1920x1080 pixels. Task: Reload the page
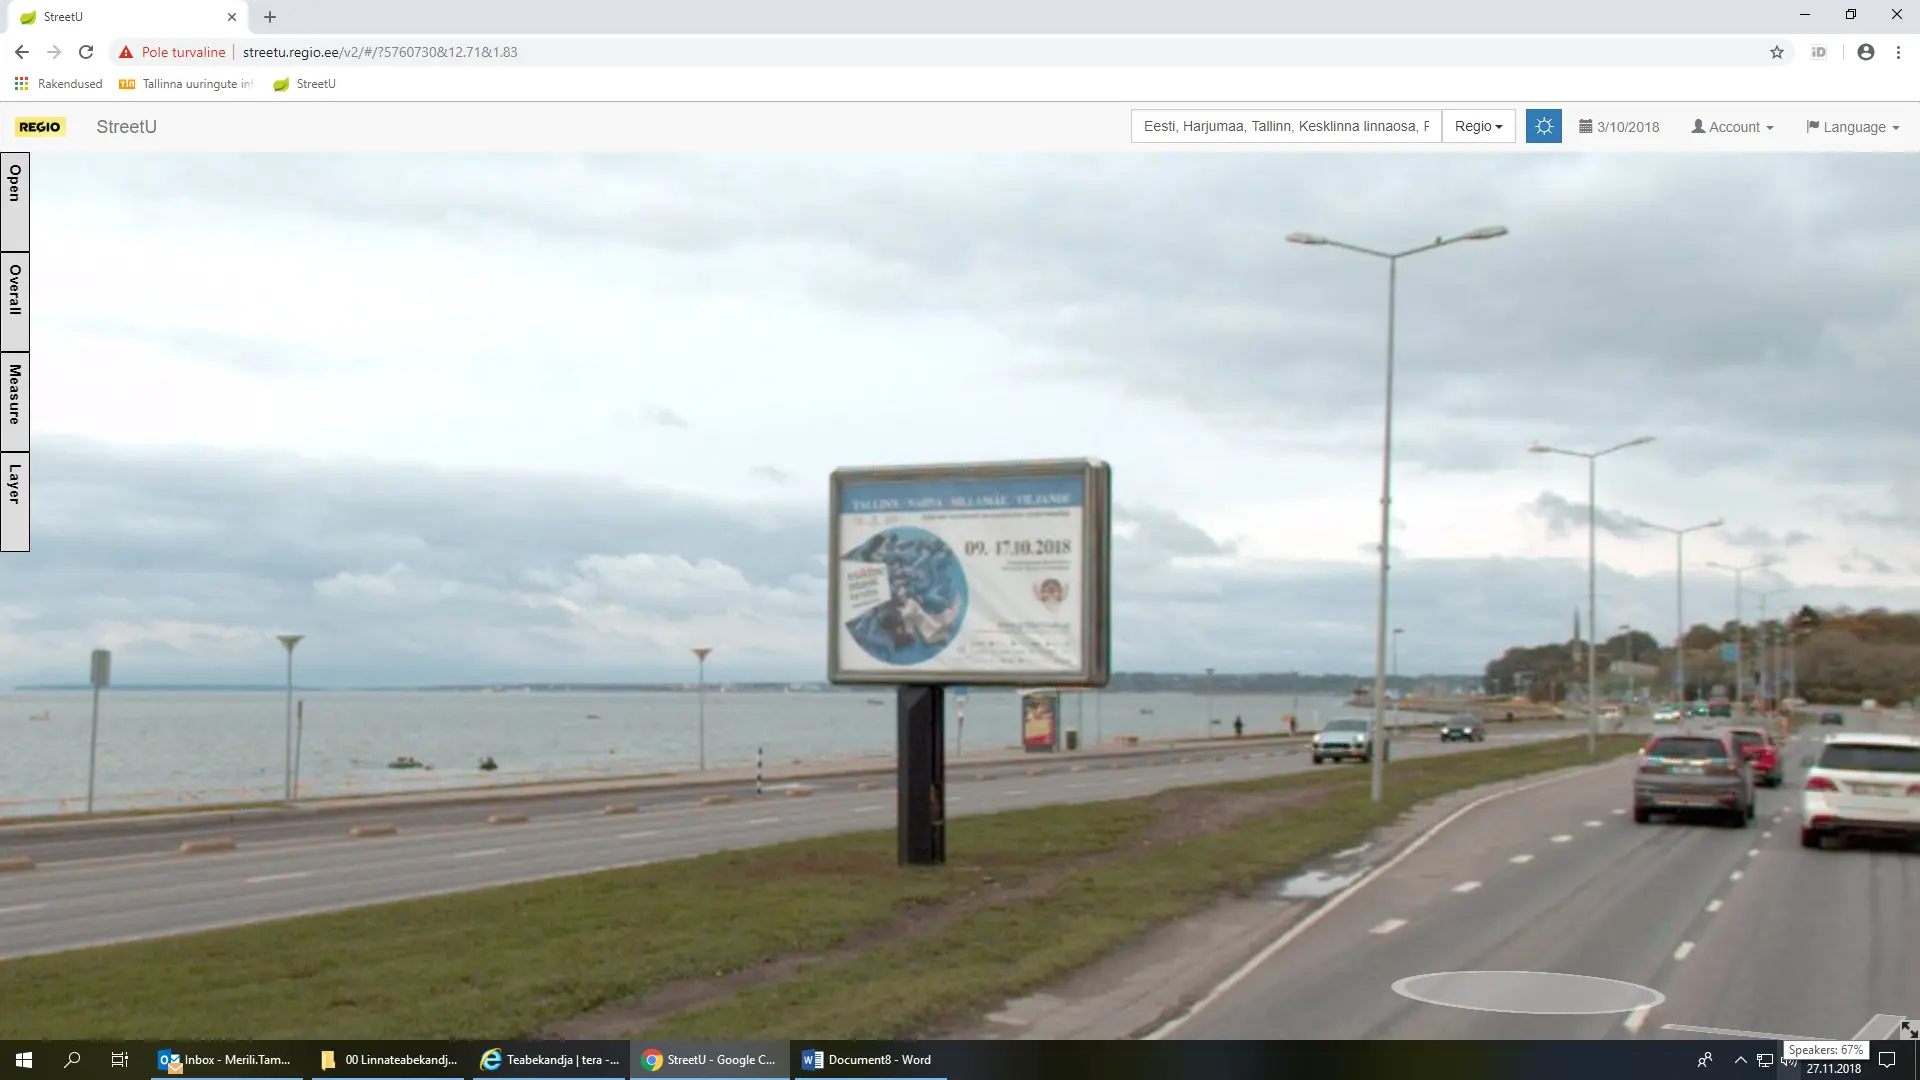pos(86,52)
